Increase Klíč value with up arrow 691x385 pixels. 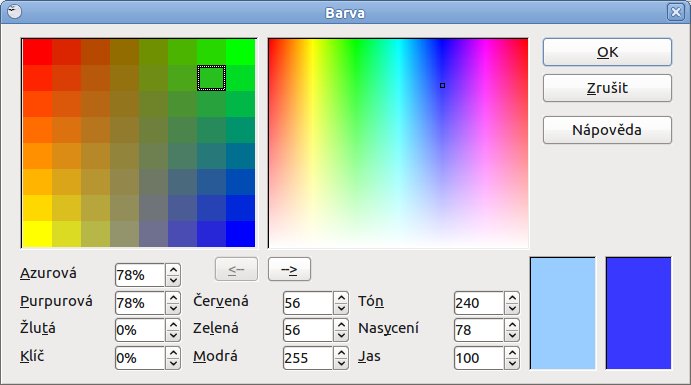coord(173,352)
